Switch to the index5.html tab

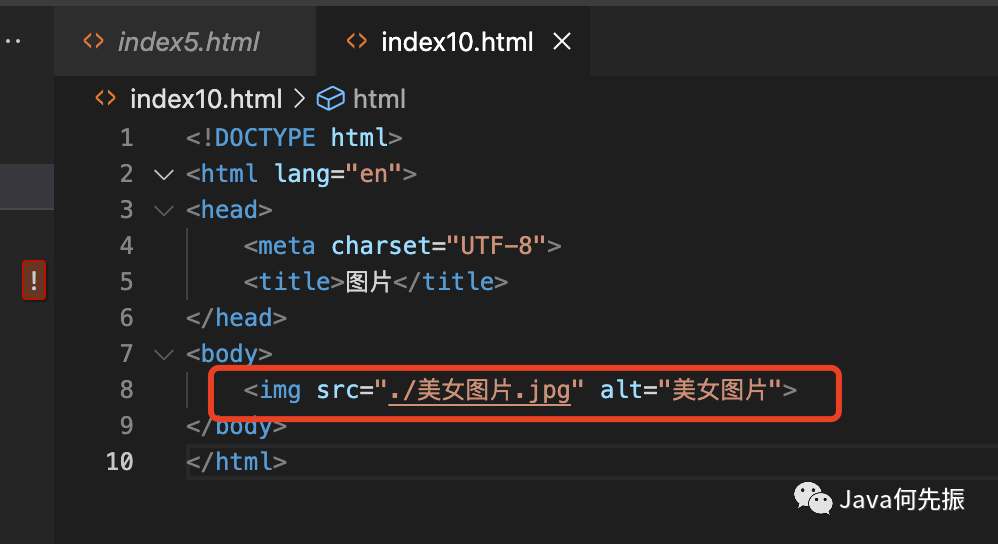coord(188,42)
